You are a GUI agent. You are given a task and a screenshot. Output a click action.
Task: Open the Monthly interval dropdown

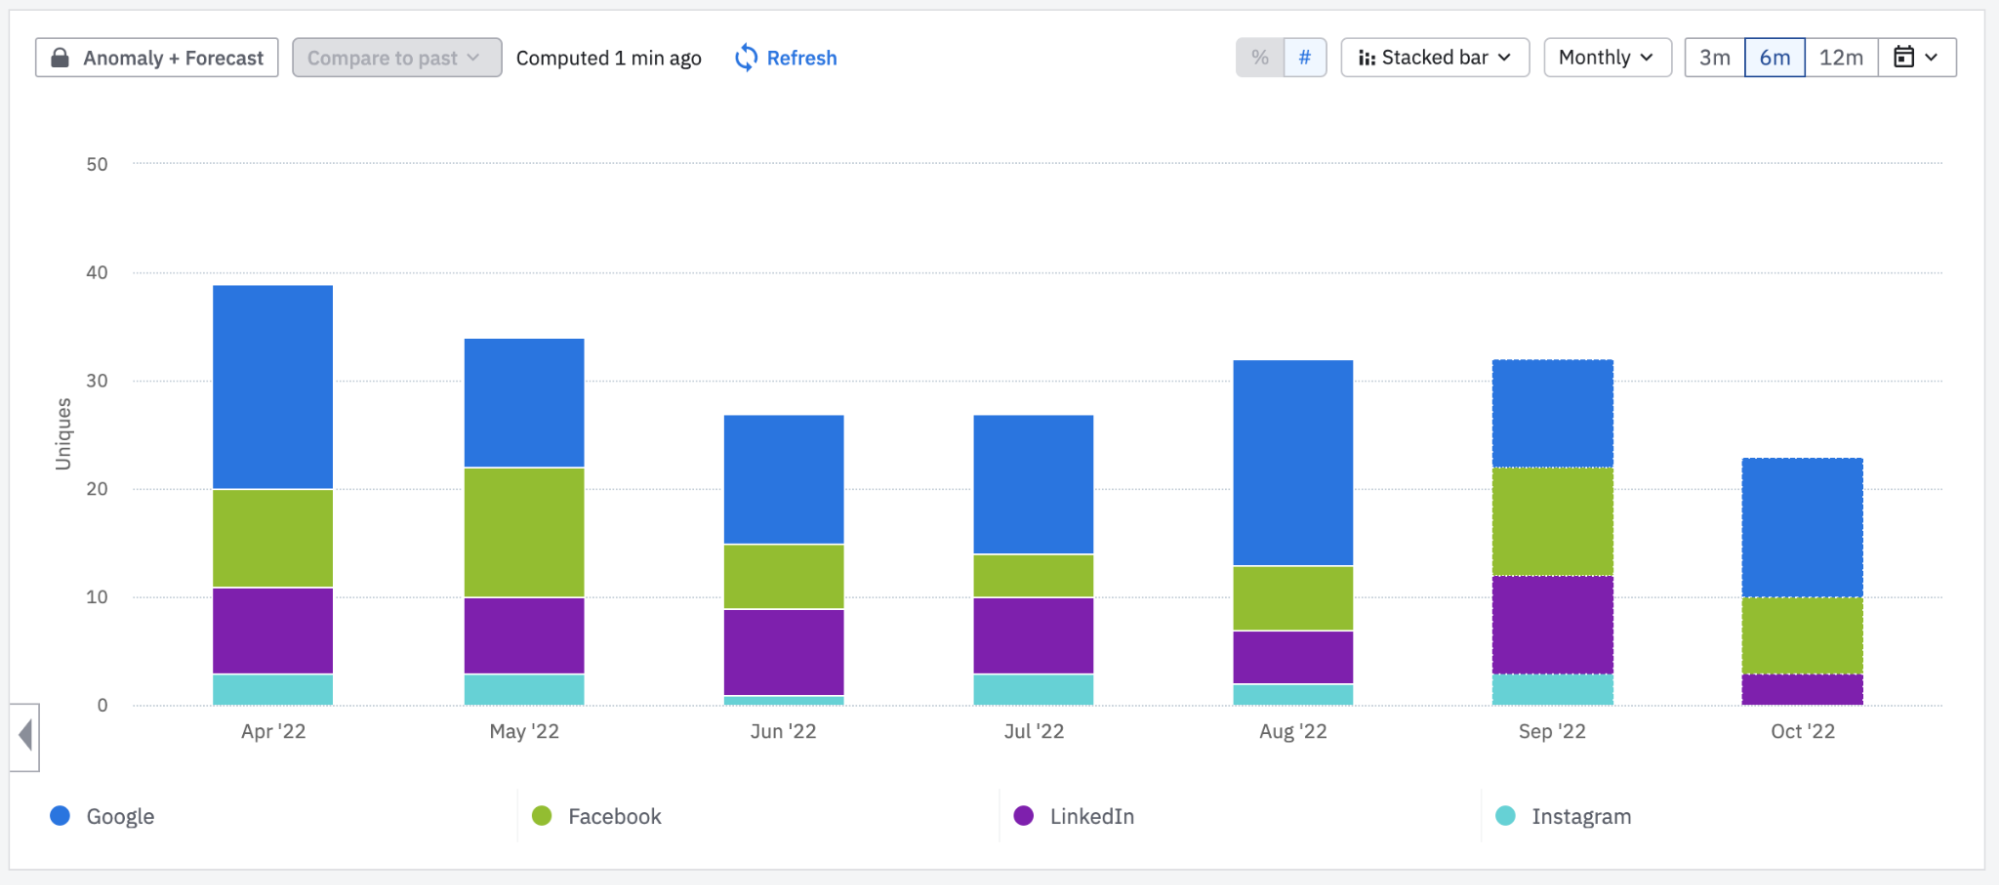[1607, 57]
